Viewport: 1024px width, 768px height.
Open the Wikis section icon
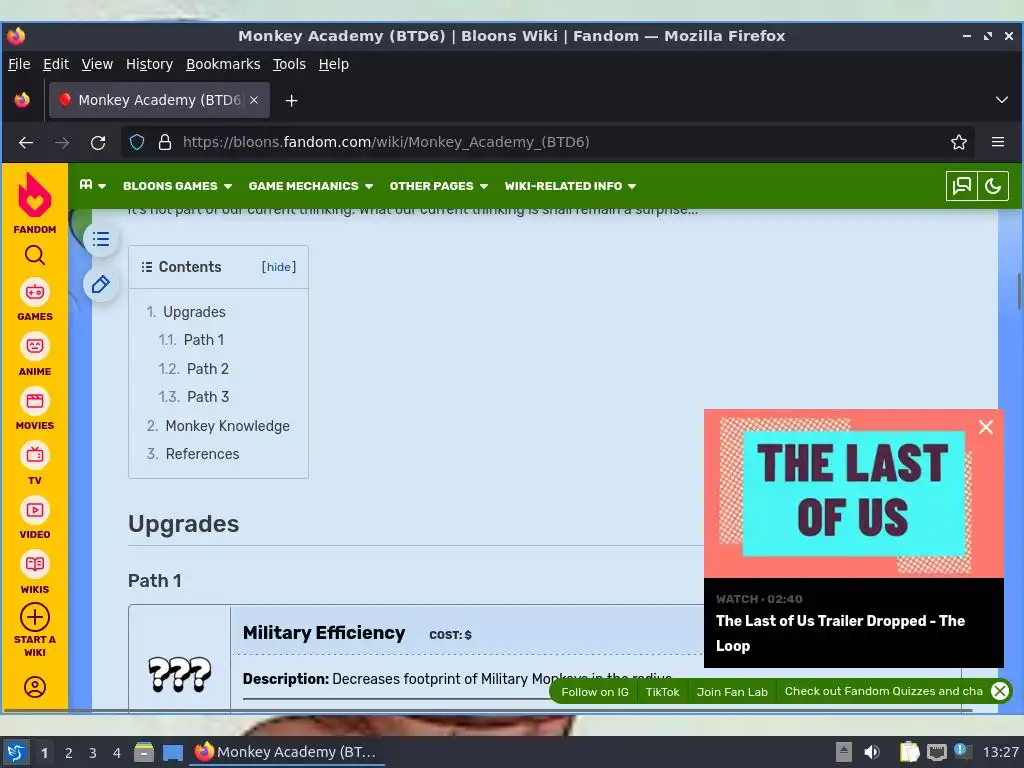(35, 564)
